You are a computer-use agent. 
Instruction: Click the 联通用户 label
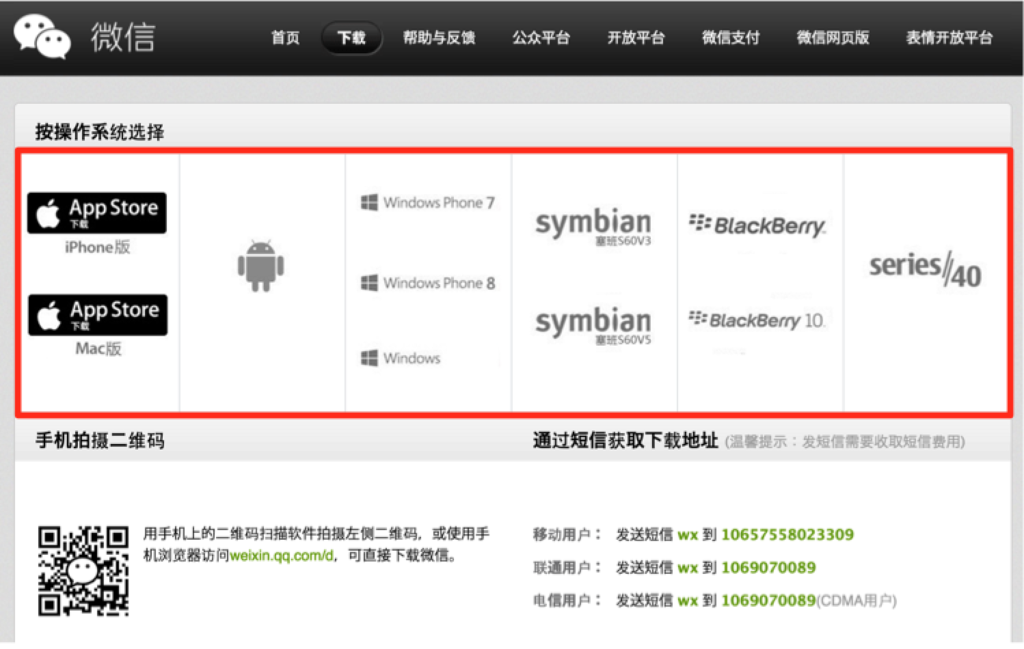pyautogui.click(x=566, y=567)
